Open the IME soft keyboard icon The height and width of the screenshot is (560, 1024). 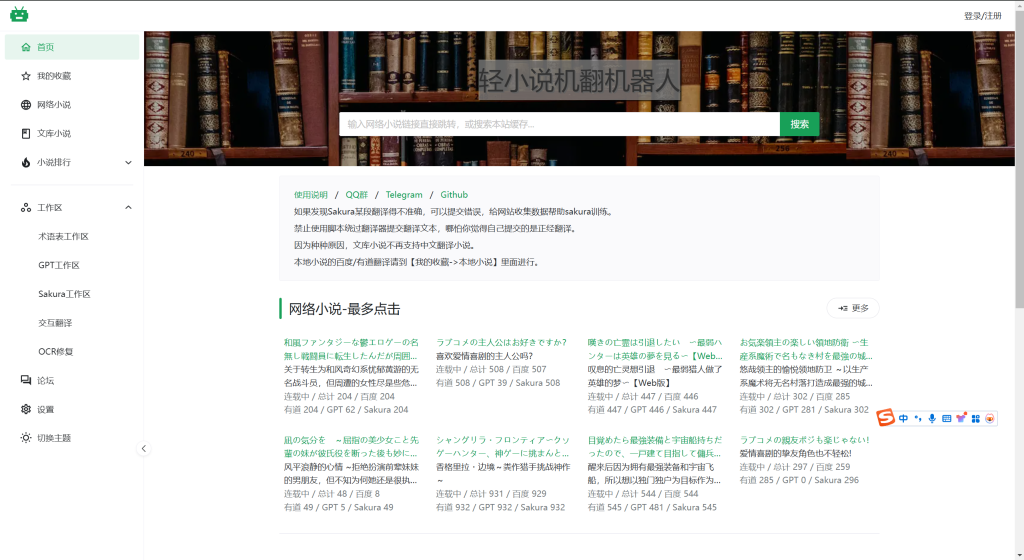(946, 418)
